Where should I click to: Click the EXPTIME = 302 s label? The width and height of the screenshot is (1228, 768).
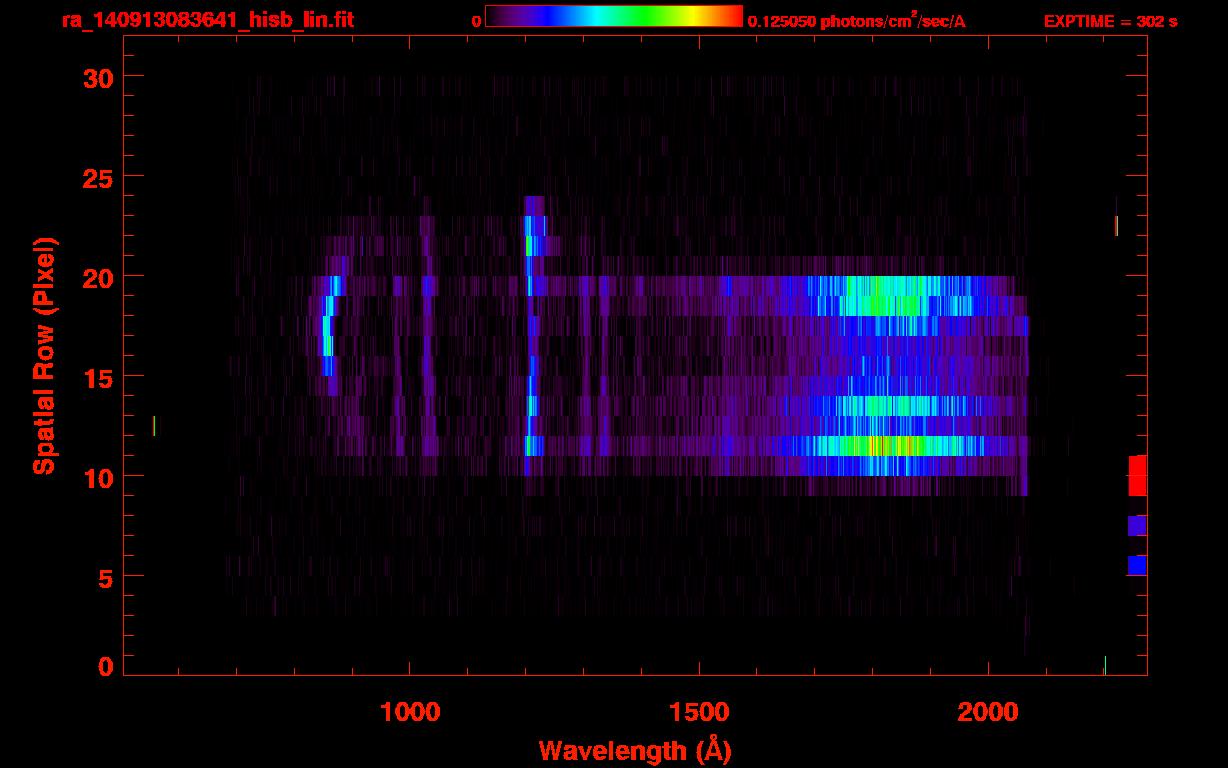coord(1110,21)
